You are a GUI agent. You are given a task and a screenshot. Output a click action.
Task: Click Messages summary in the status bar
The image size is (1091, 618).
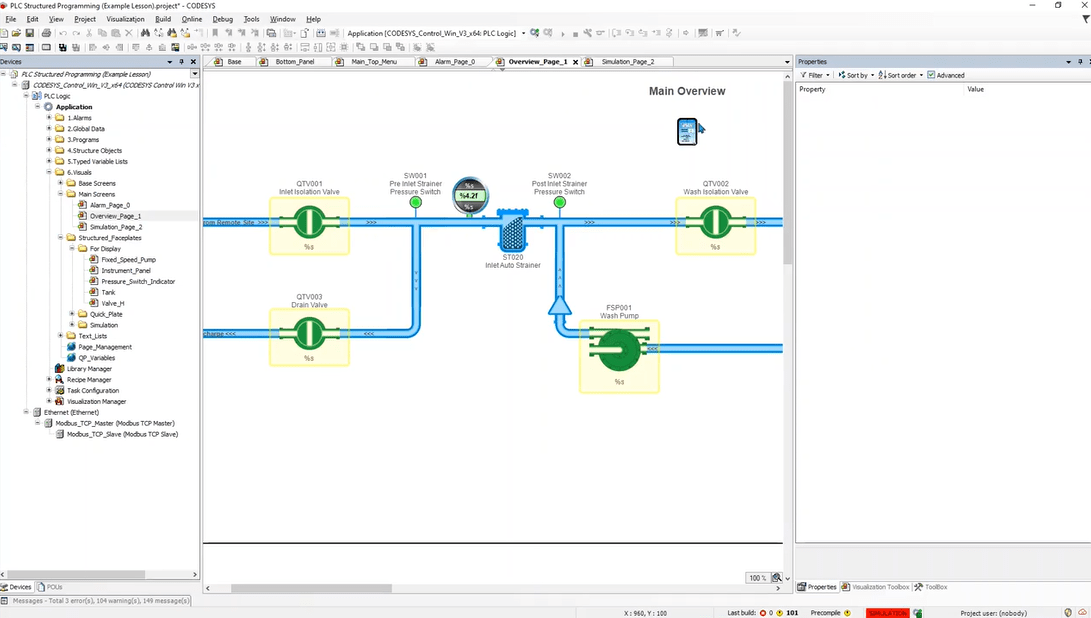(96, 601)
